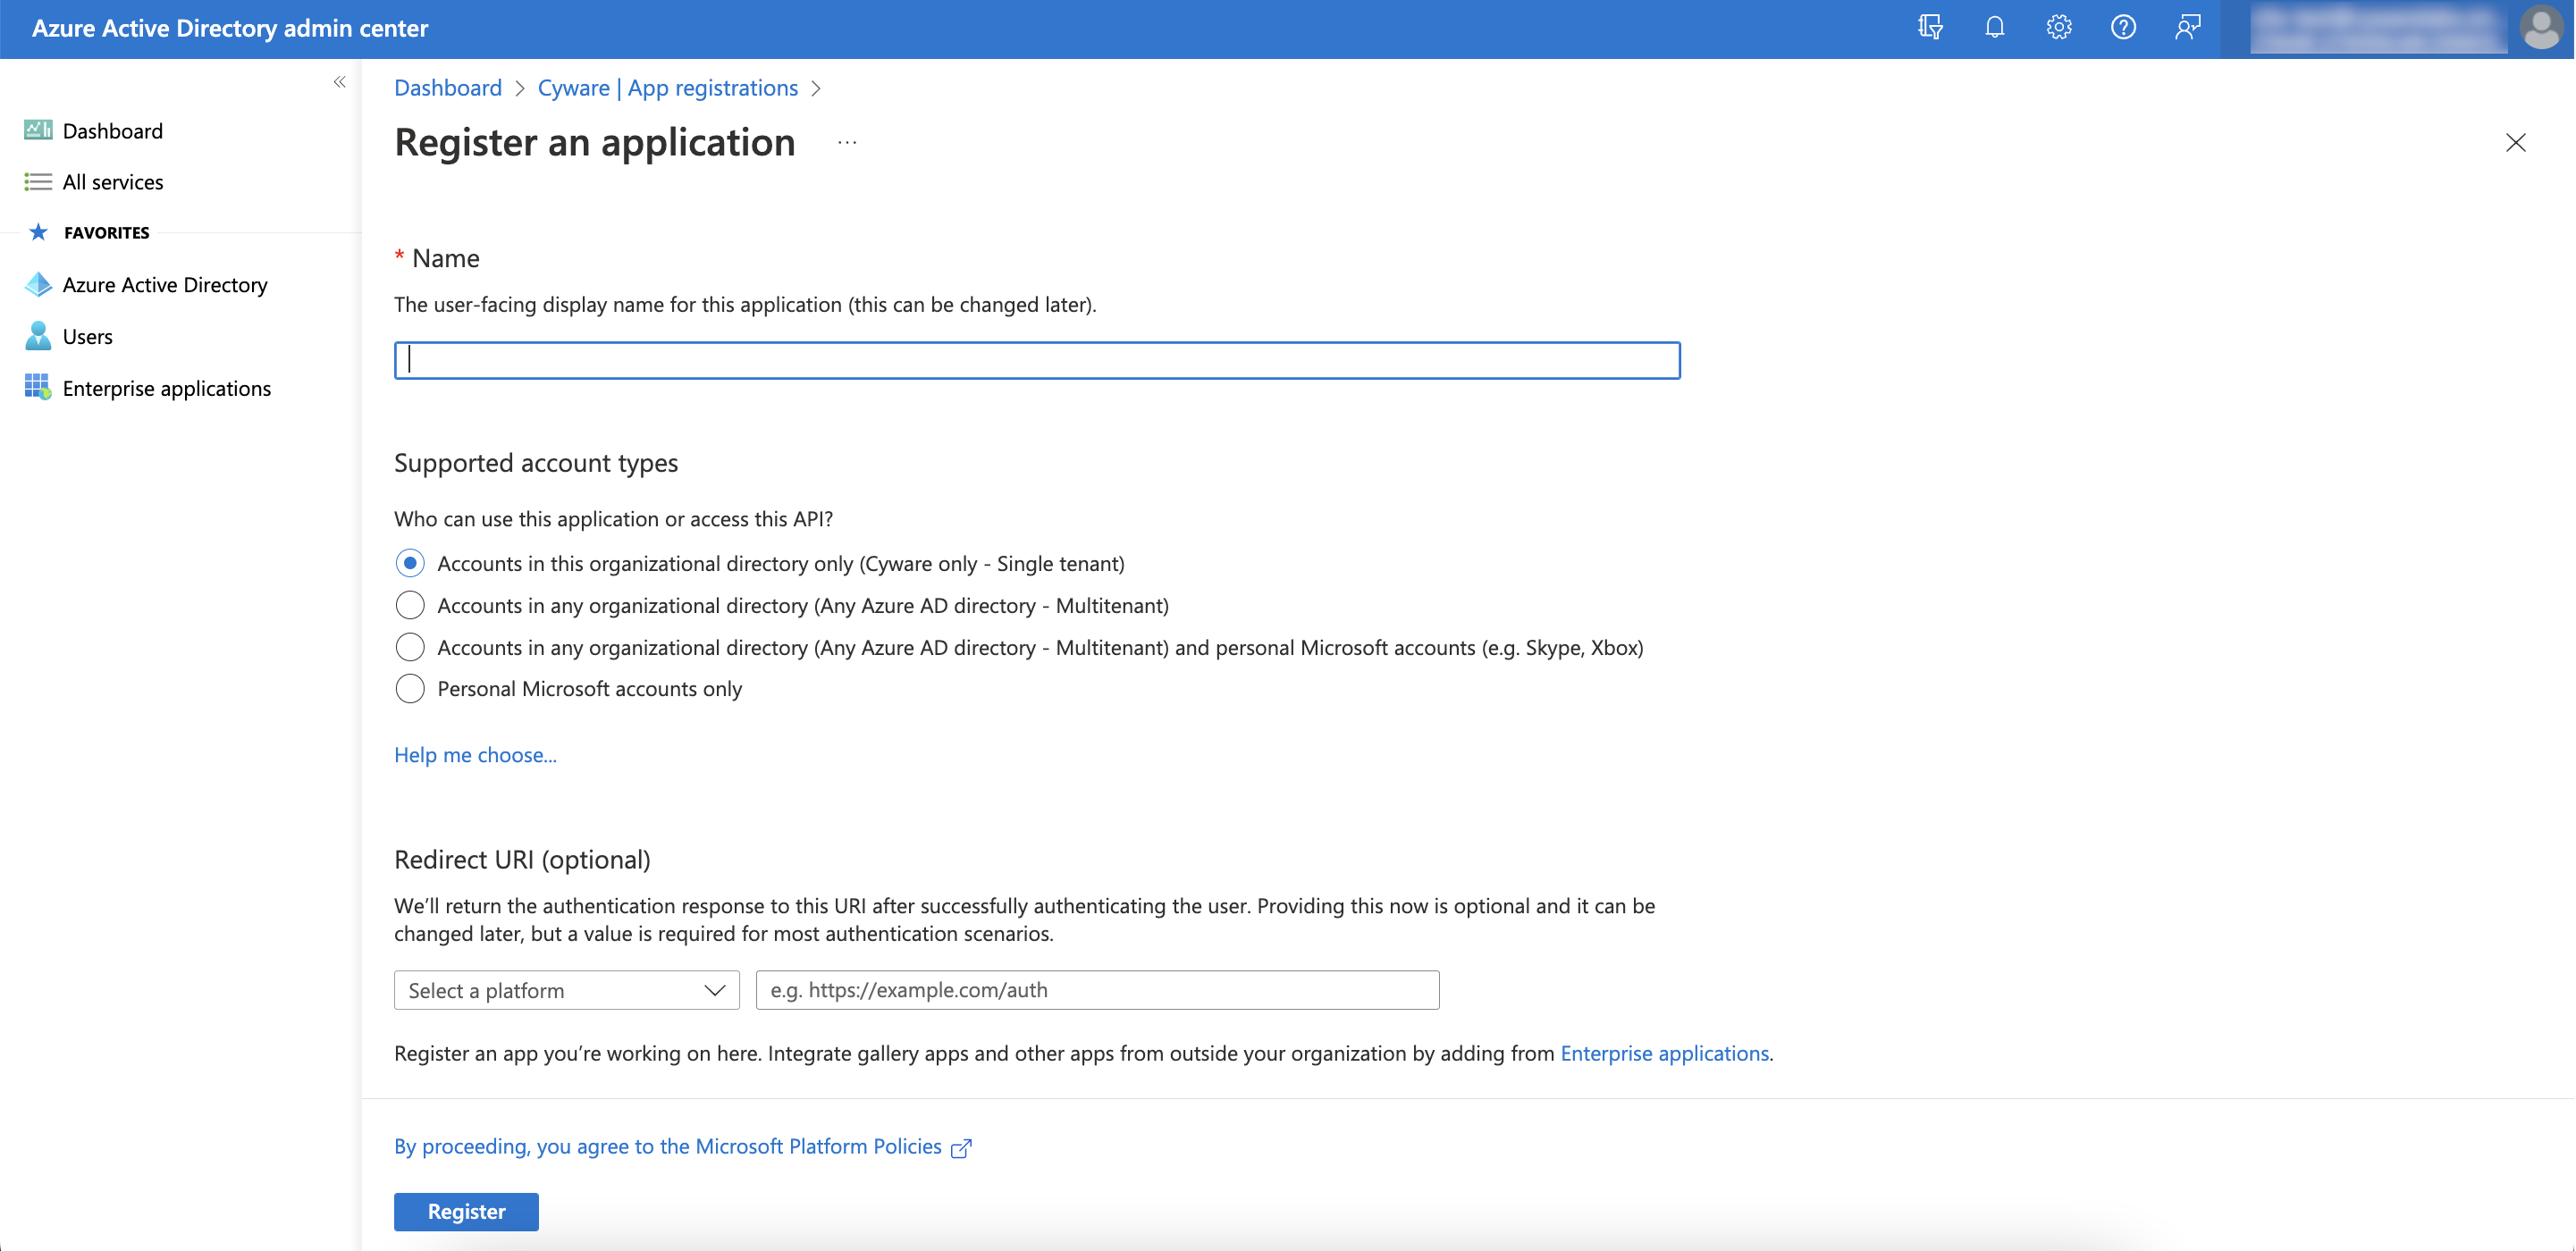The height and width of the screenshot is (1251, 2576).
Task: Collapse the left sidebar with double chevron
Action: tap(340, 82)
